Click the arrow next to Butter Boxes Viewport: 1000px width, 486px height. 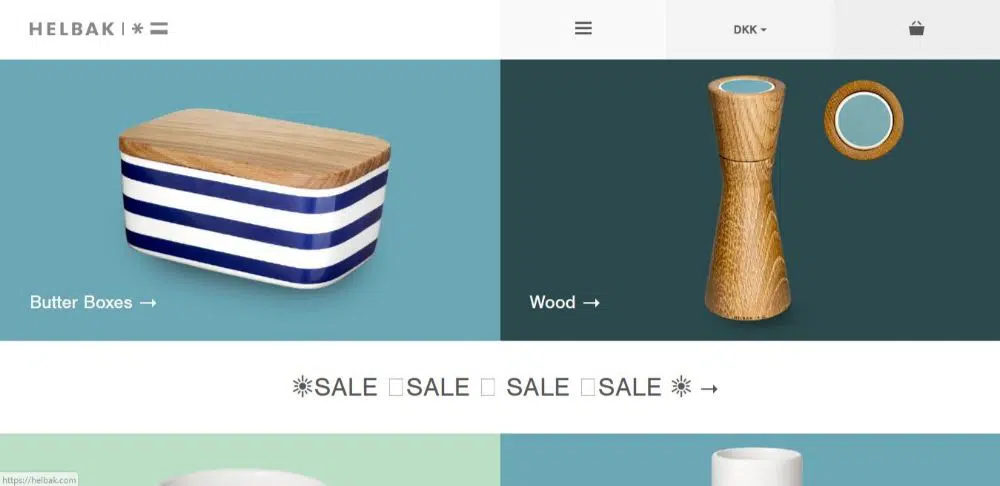148,303
